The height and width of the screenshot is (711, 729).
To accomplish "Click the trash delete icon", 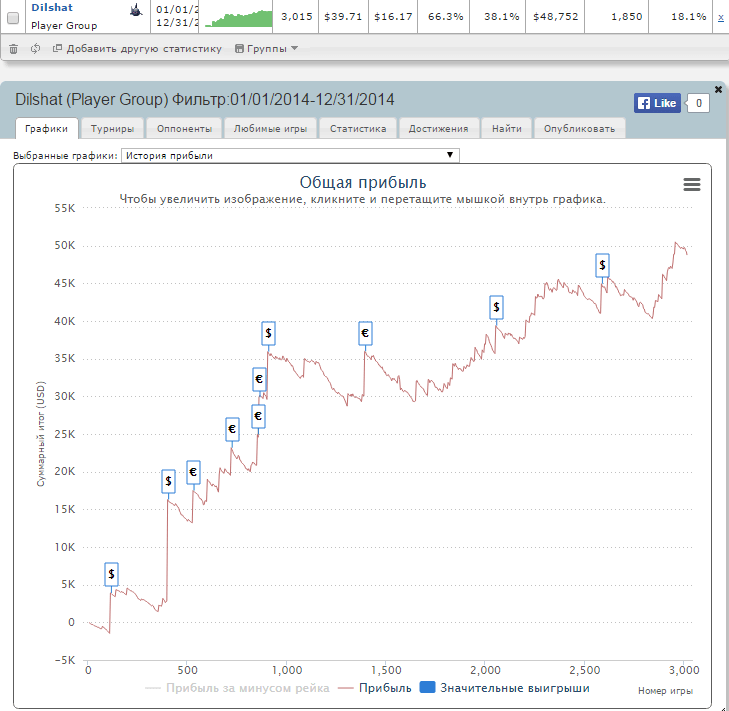I will pos(13,48).
